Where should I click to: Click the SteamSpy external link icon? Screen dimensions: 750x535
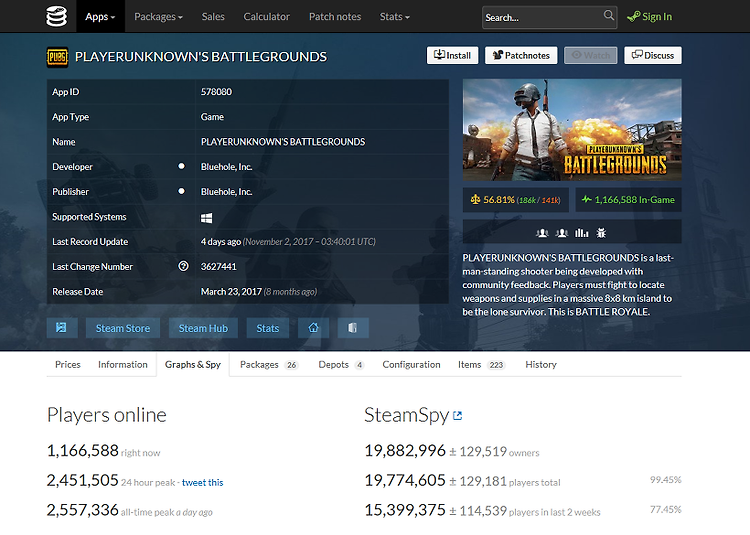[457, 415]
